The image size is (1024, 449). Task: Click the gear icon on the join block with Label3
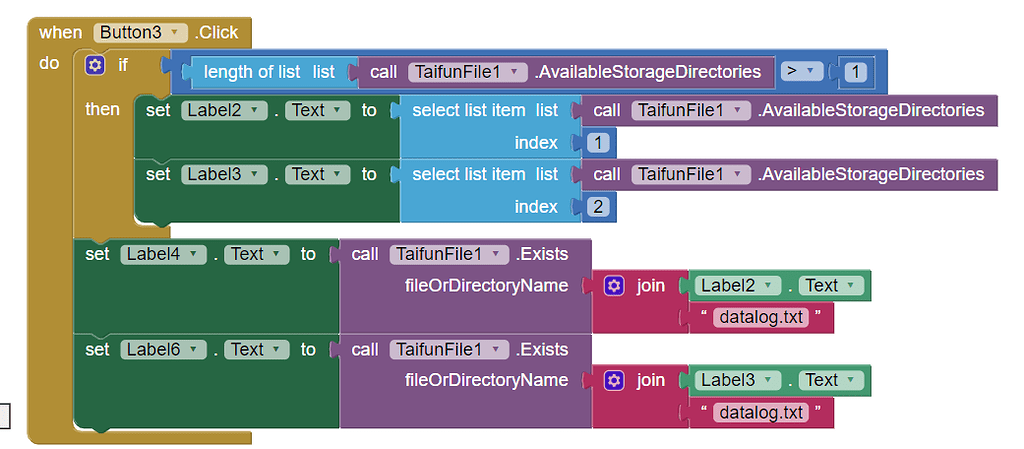615,380
